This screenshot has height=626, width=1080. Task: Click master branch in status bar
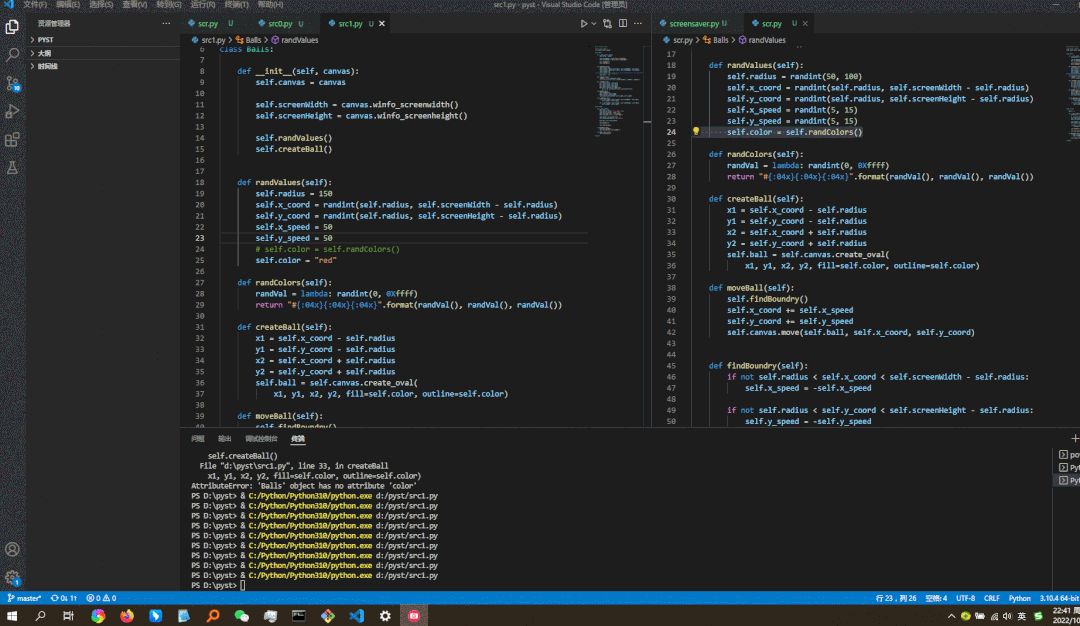(x=24, y=598)
